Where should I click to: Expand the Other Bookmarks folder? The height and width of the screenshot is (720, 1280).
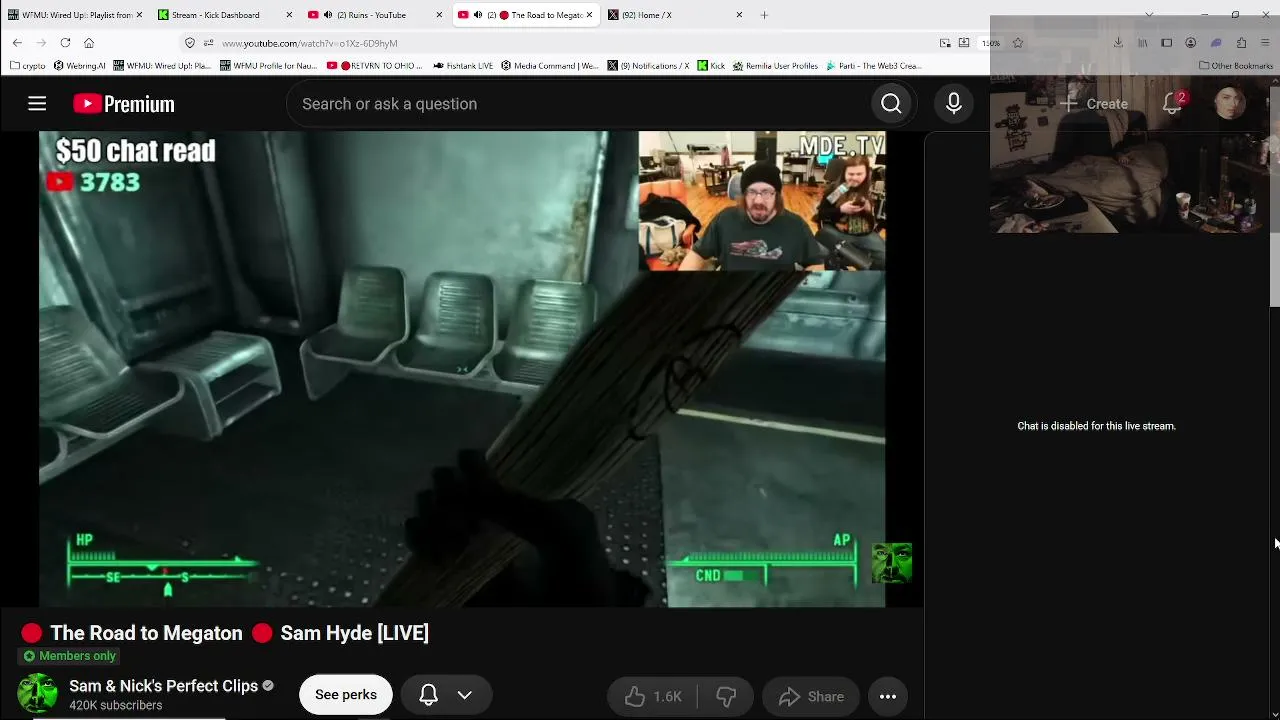point(1236,66)
